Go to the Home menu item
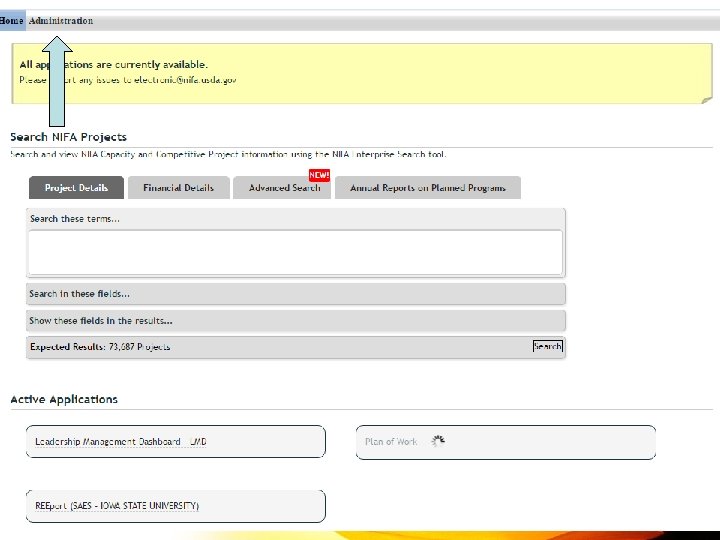This screenshot has height=540, width=720. 11,21
